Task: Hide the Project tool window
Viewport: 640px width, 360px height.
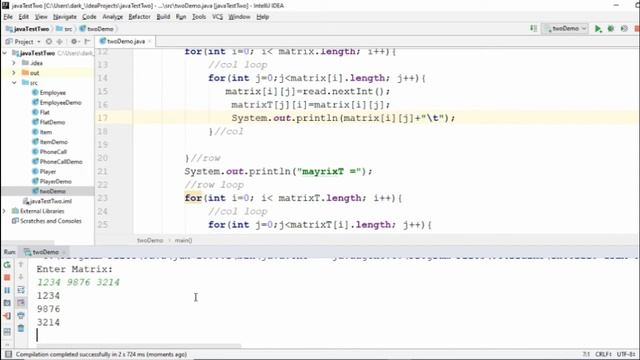Action: [x=87, y=42]
